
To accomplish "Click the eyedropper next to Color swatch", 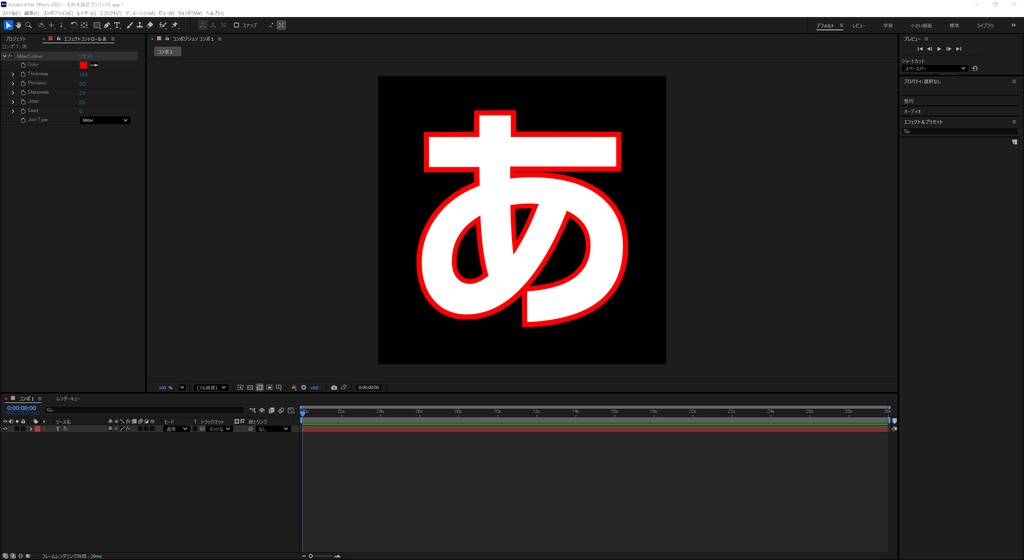I will [94, 65].
